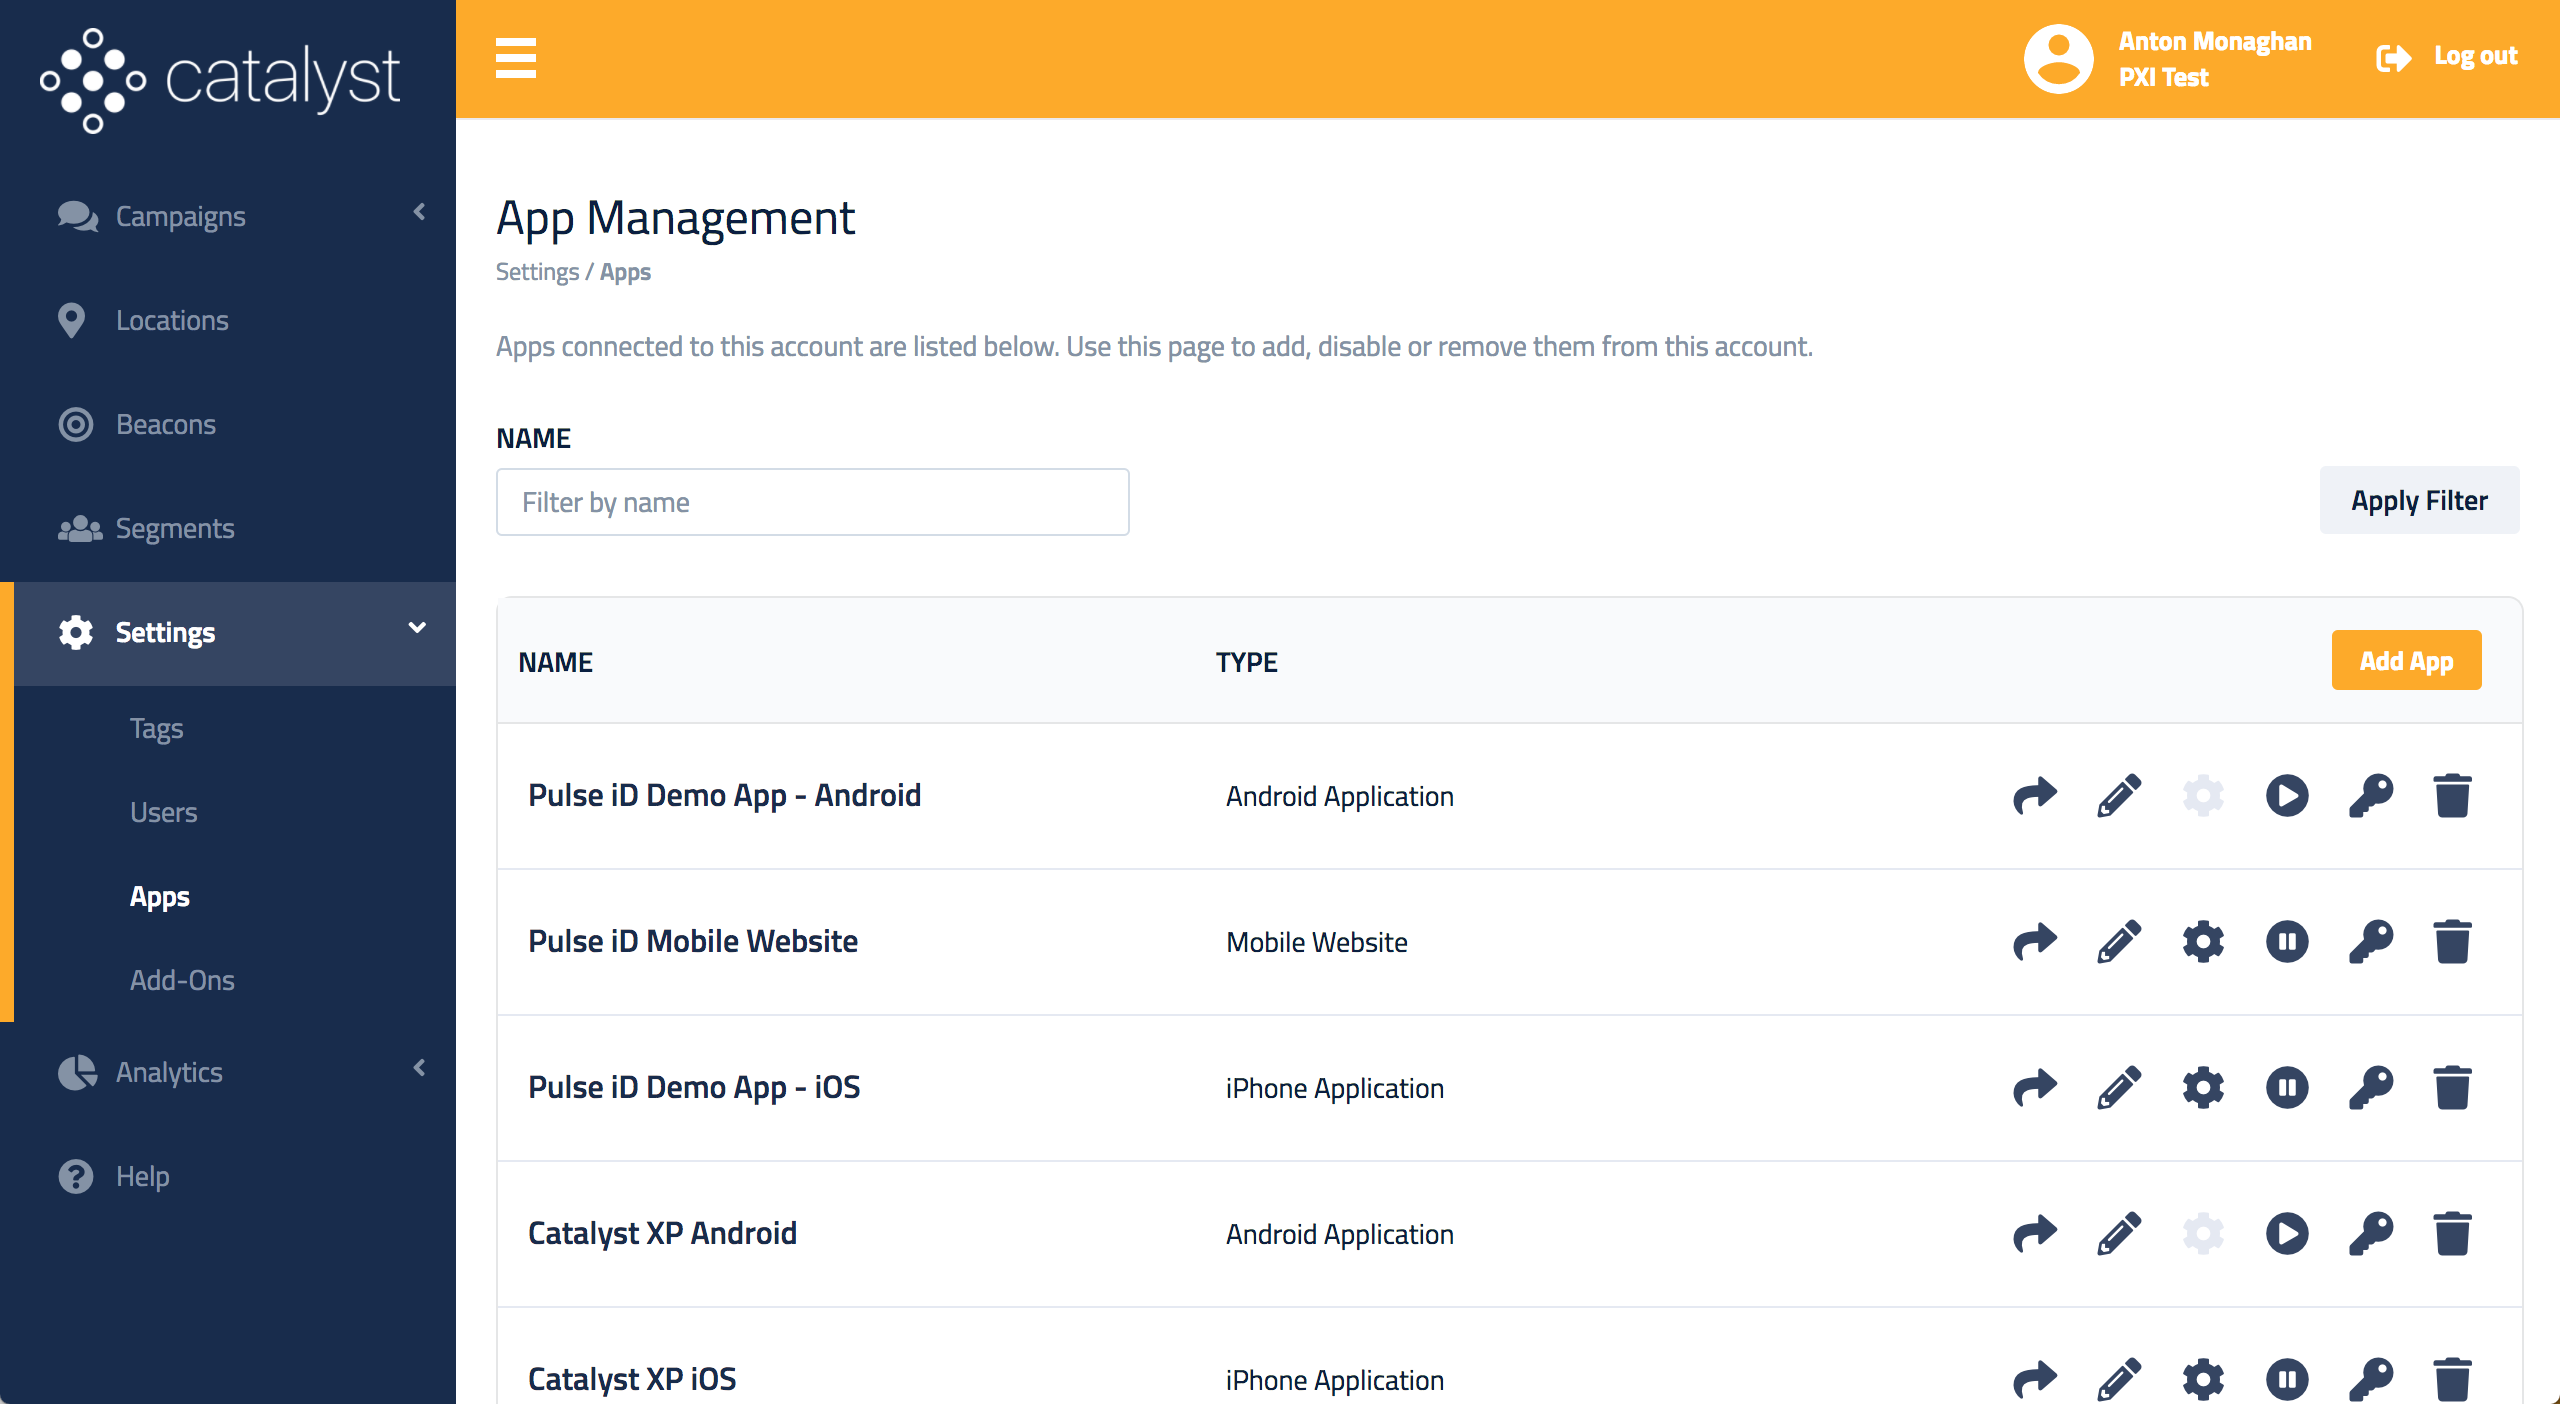The height and width of the screenshot is (1404, 2560).
Task: Share Catalyst XP Android app
Action: [2035, 1234]
